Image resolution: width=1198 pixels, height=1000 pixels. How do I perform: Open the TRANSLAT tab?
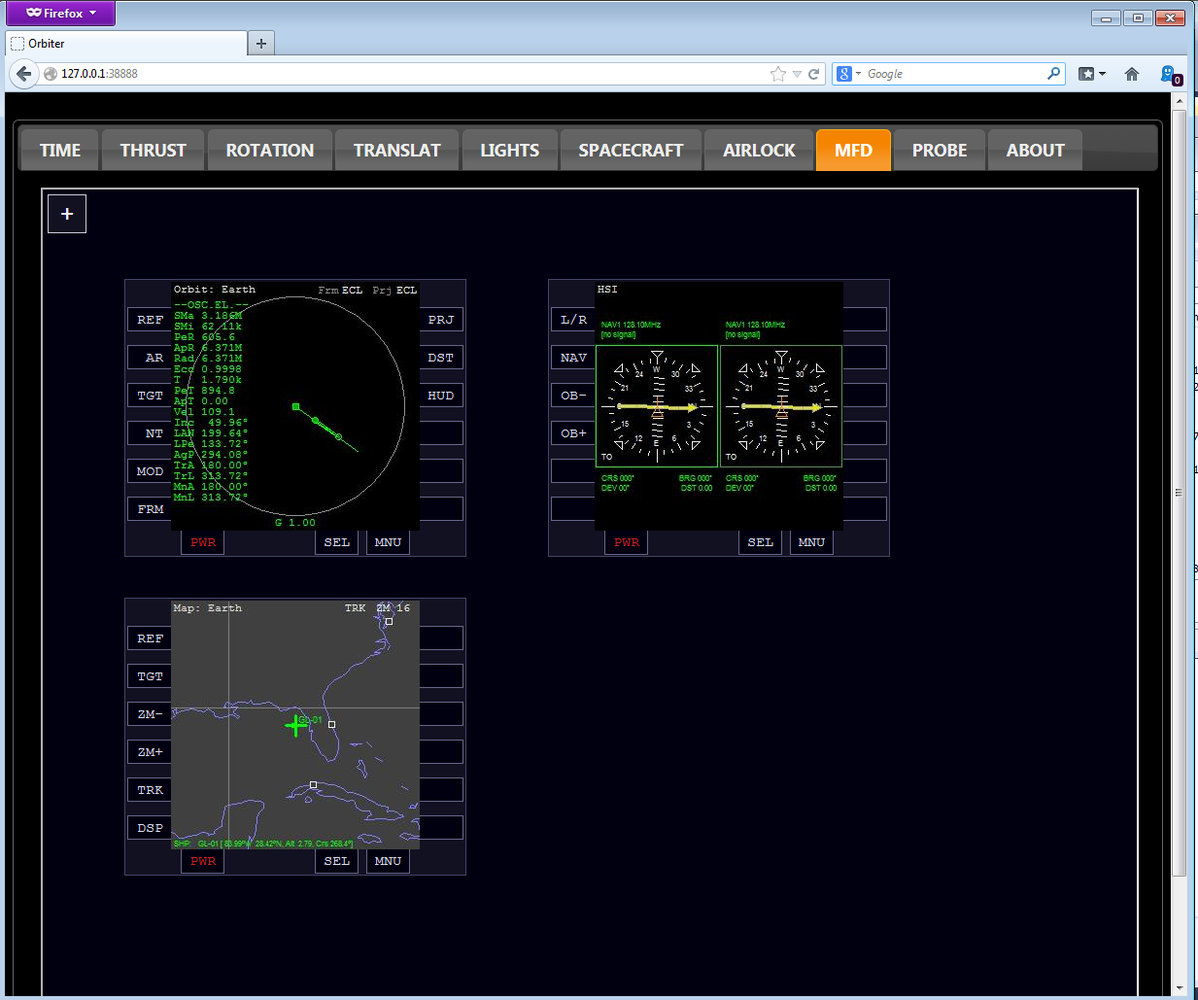coord(397,150)
